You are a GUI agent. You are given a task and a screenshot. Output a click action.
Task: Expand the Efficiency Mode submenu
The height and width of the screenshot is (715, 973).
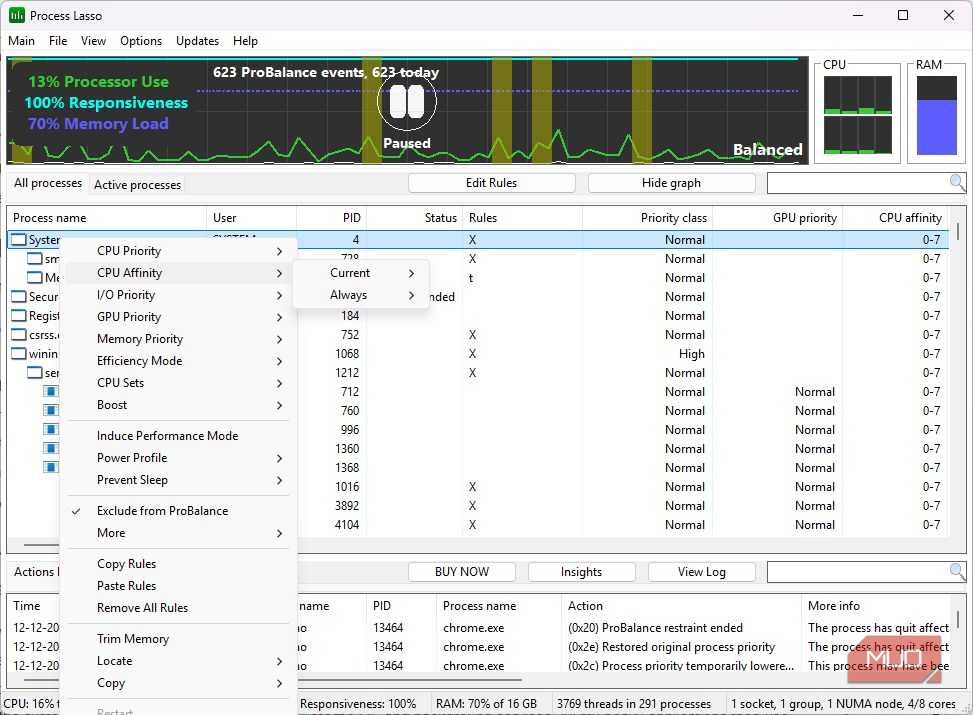[x=178, y=361]
